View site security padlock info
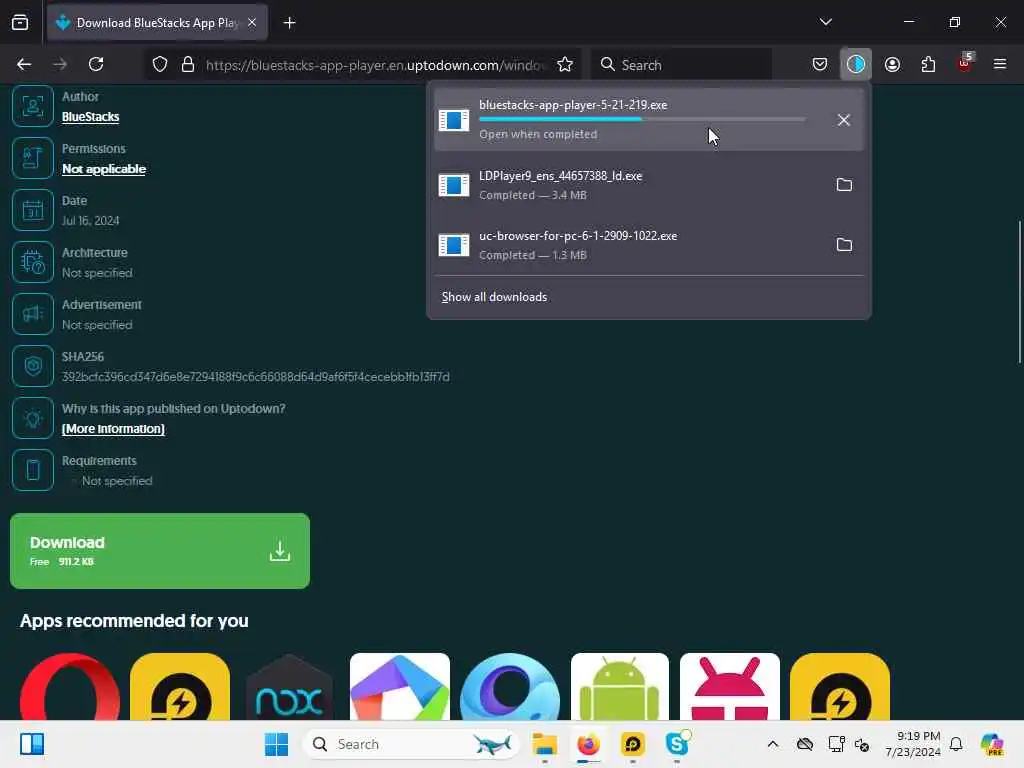1024x768 pixels. coord(188,64)
